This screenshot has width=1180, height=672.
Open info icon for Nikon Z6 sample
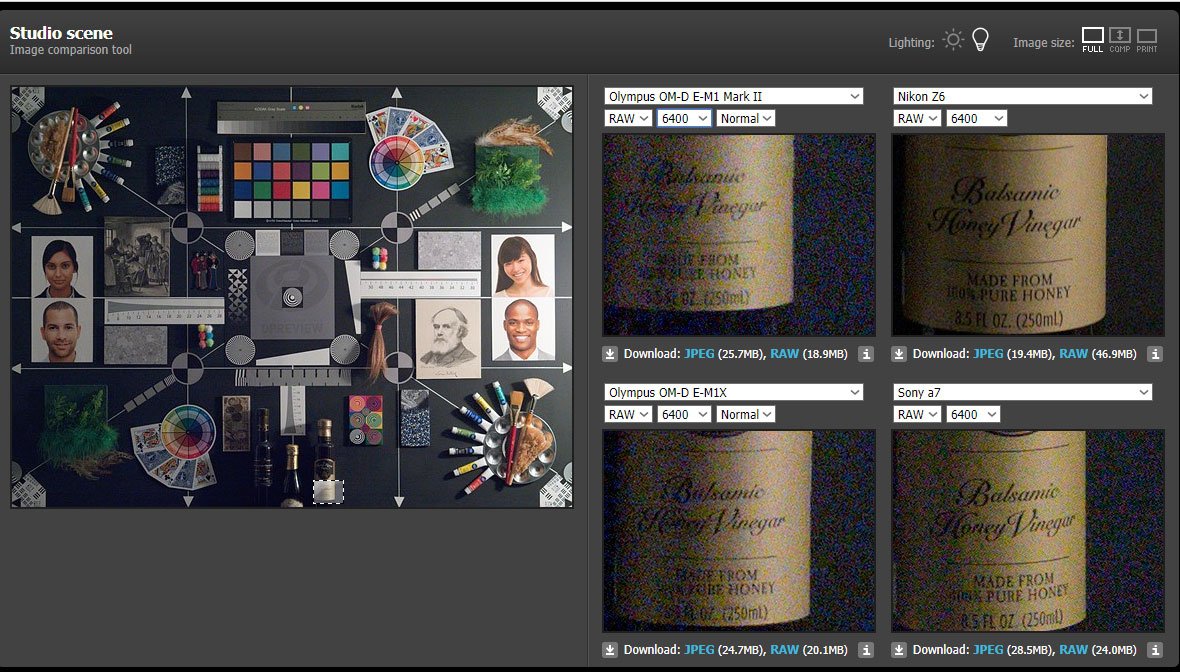click(x=1155, y=354)
